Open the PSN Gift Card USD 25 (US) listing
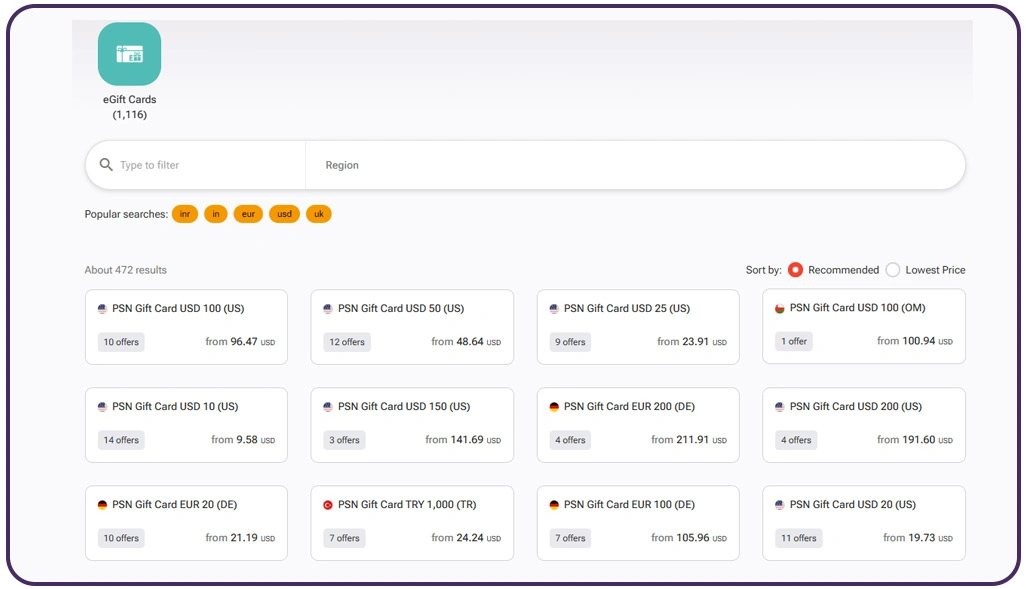This screenshot has width=1026, height=589. click(638, 326)
